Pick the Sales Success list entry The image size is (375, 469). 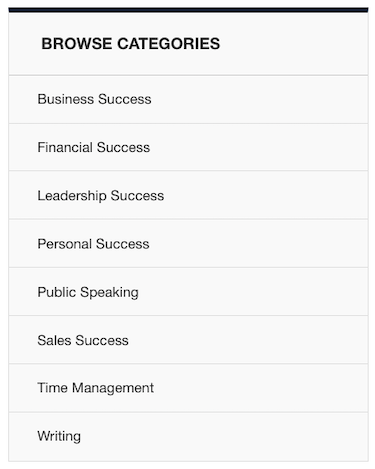point(188,340)
